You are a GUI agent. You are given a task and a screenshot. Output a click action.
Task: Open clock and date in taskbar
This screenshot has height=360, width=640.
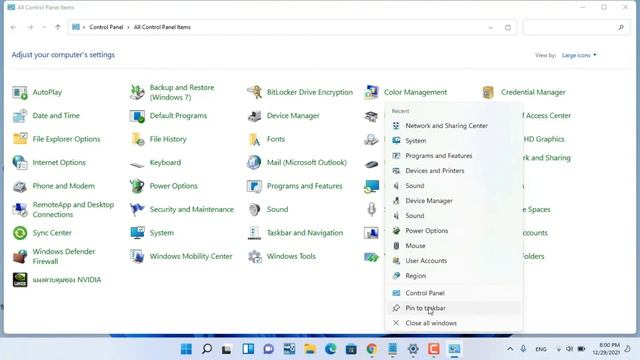[x=606, y=349]
